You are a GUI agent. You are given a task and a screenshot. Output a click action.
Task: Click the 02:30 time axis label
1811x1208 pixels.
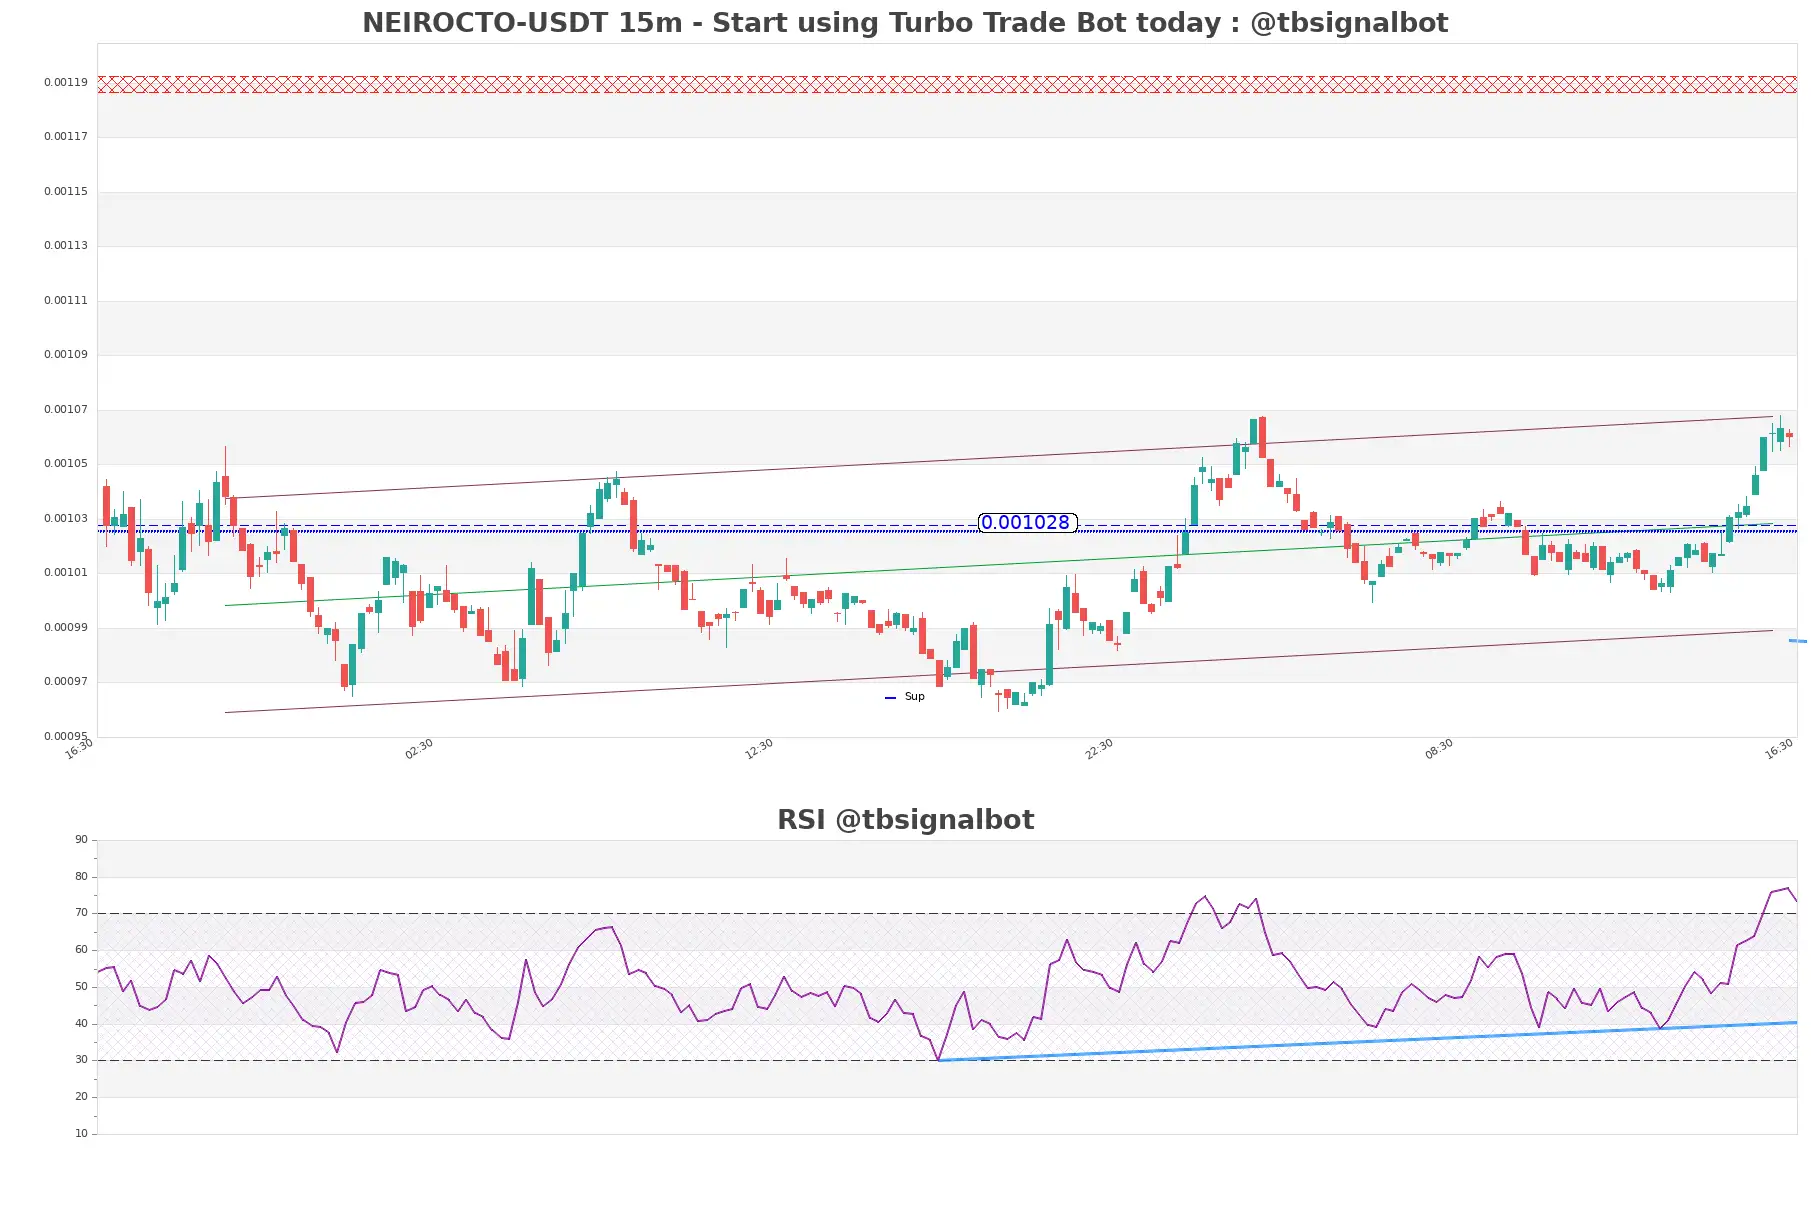(419, 749)
